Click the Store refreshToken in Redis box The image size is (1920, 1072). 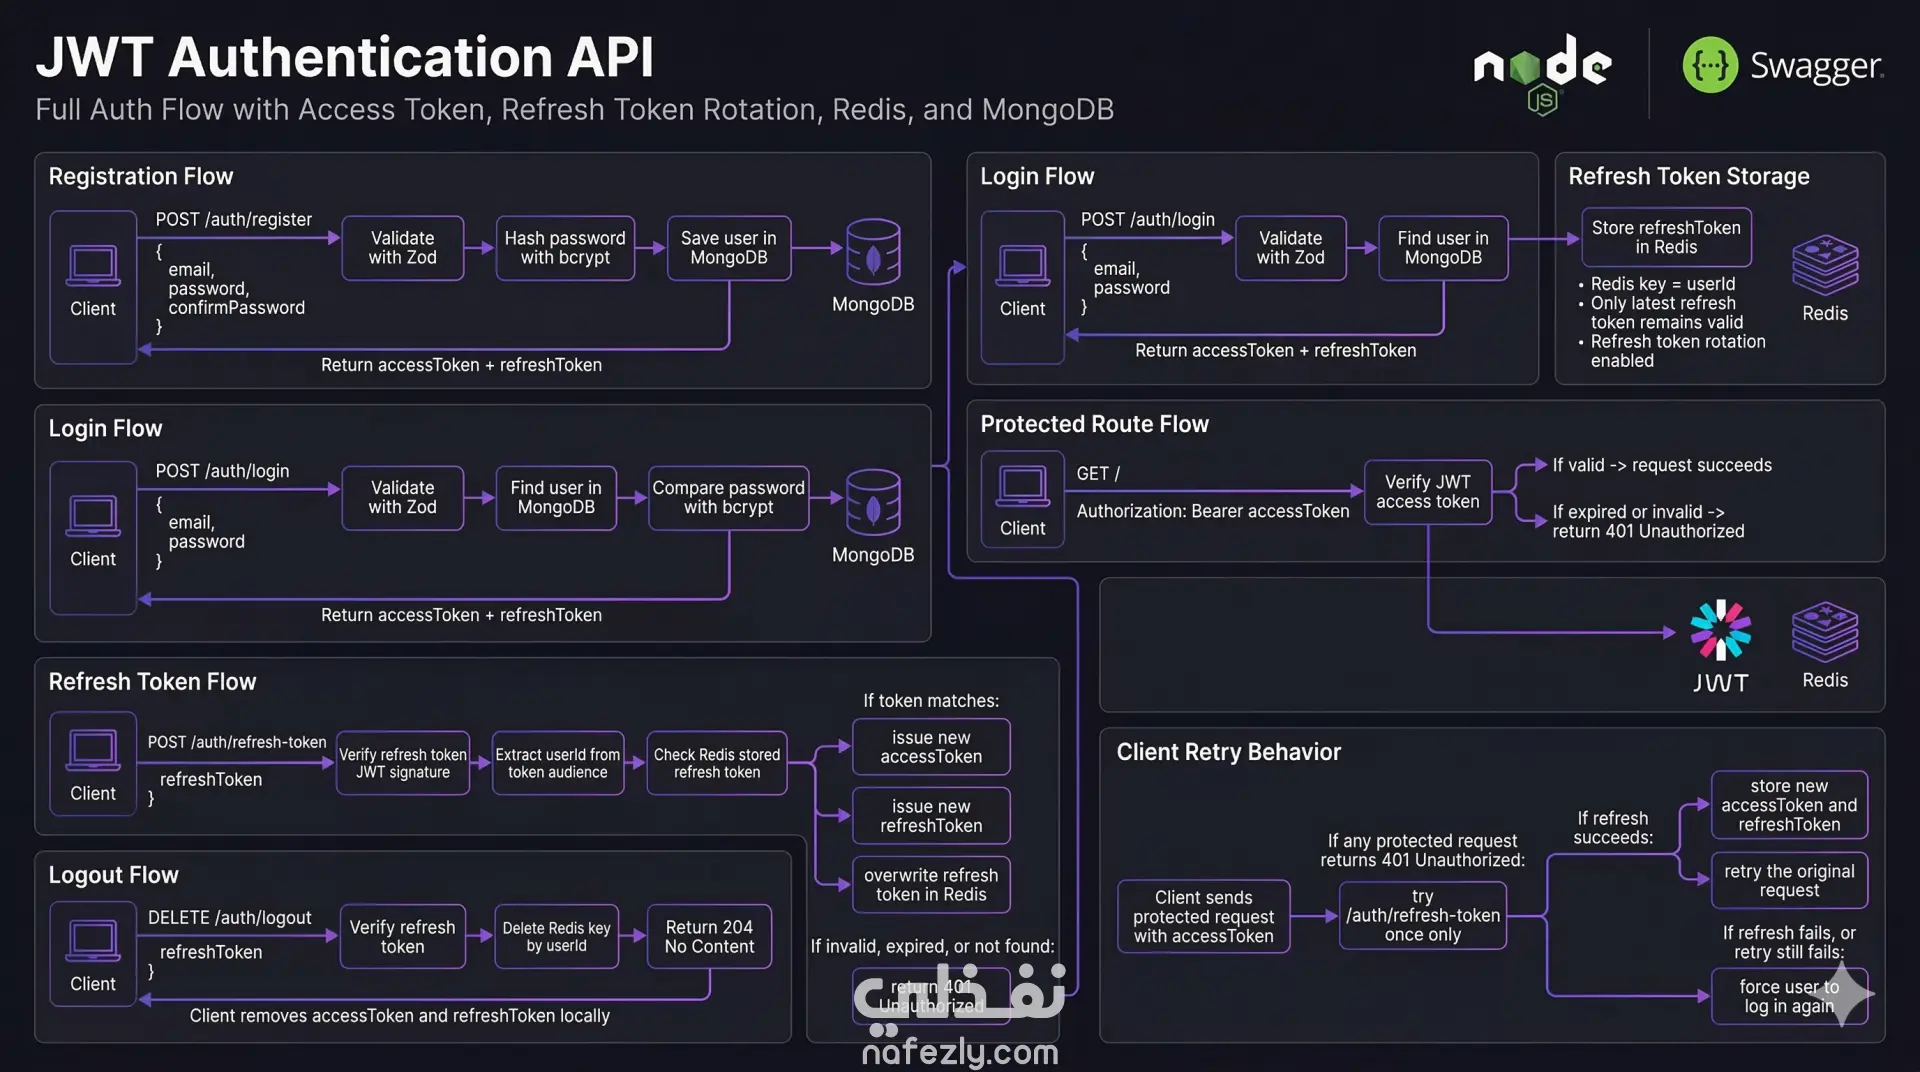click(1666, 237)
